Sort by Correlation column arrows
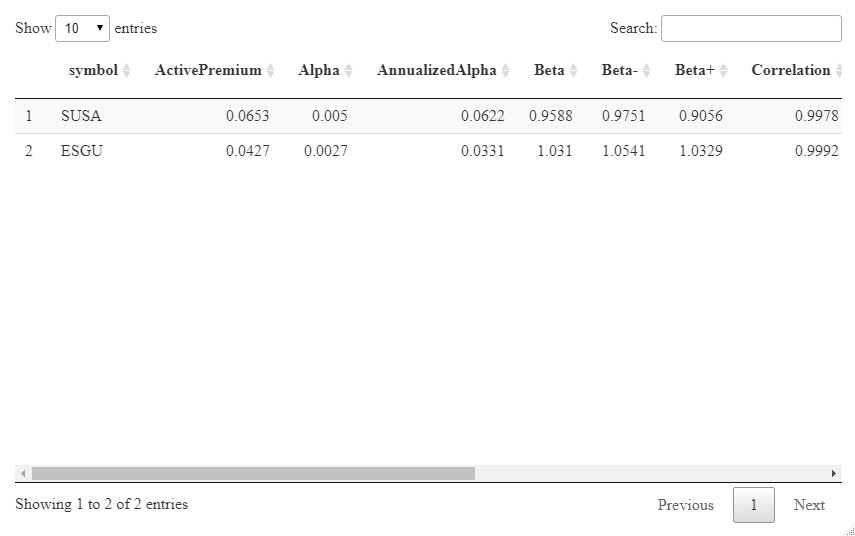 point(839,70)
